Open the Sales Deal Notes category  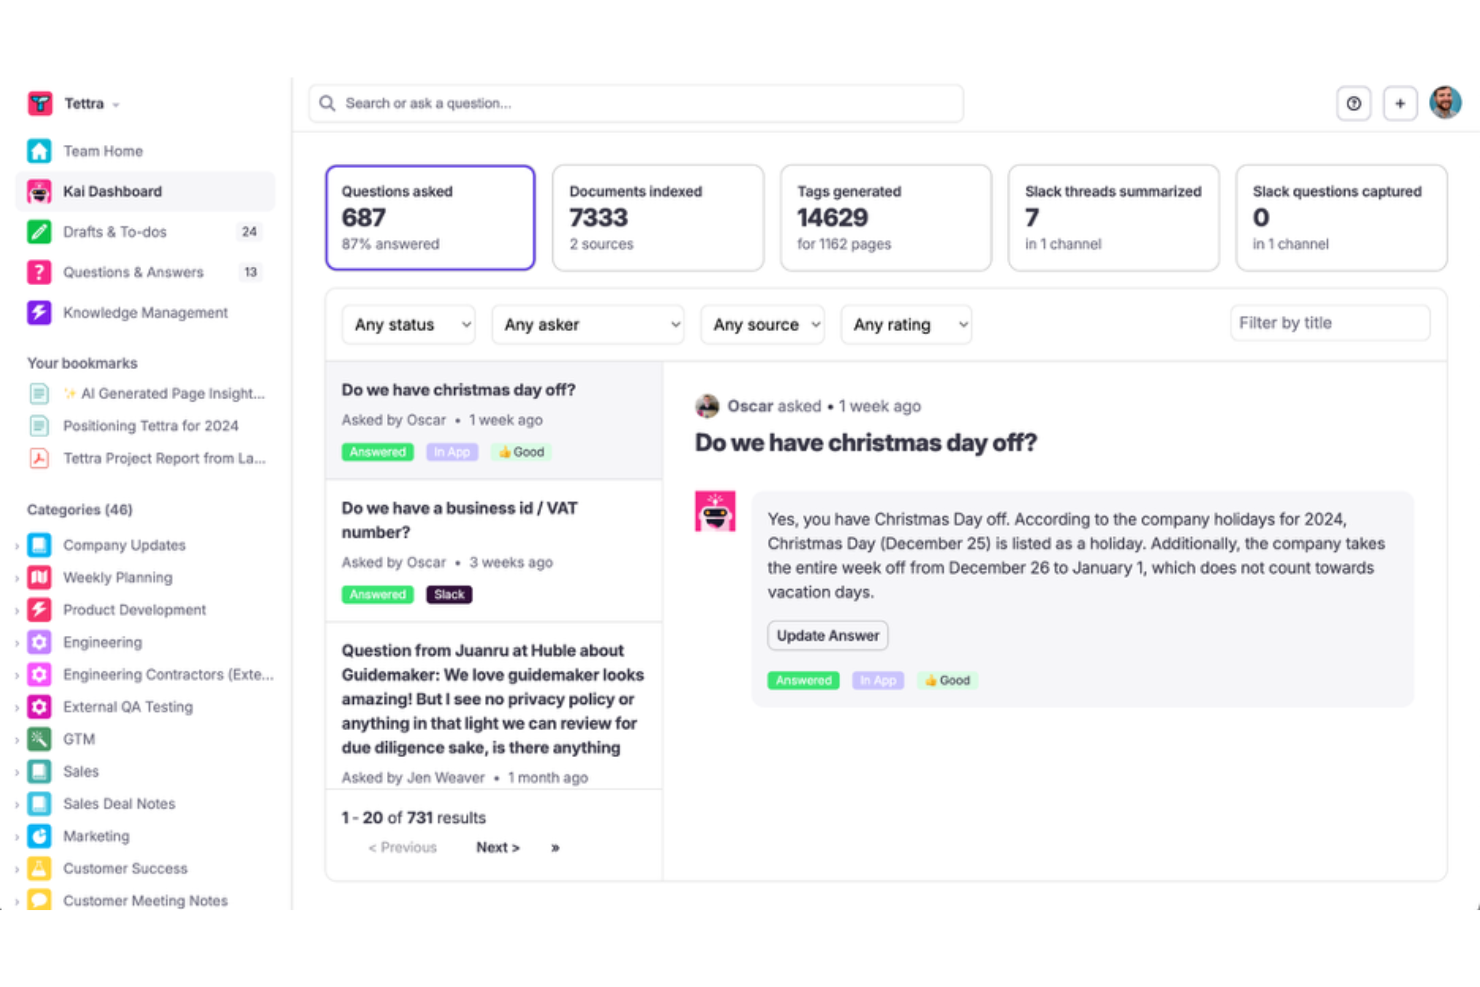click(x=118, y=803)
